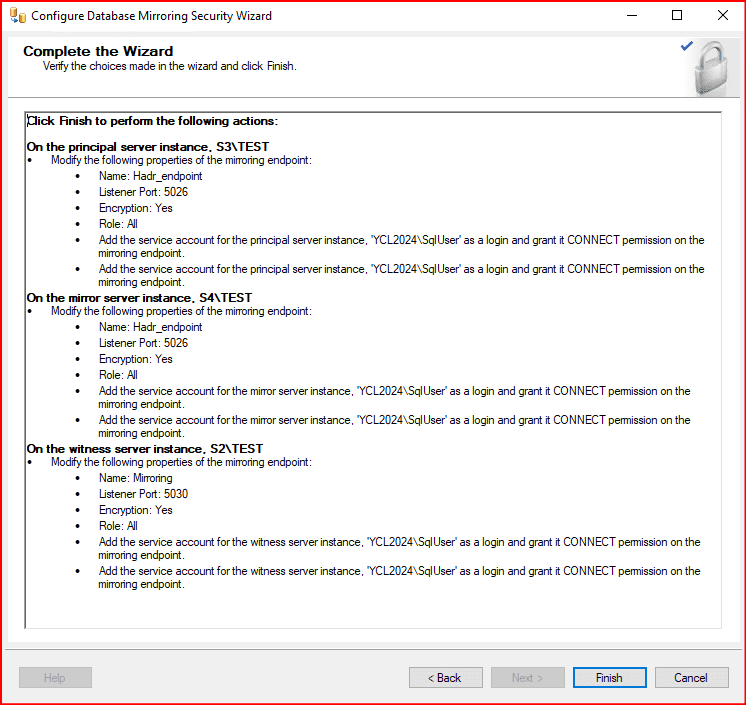746x705 pixels.
Task: Click the padlock icon in the header
Action: coord(708,69)
